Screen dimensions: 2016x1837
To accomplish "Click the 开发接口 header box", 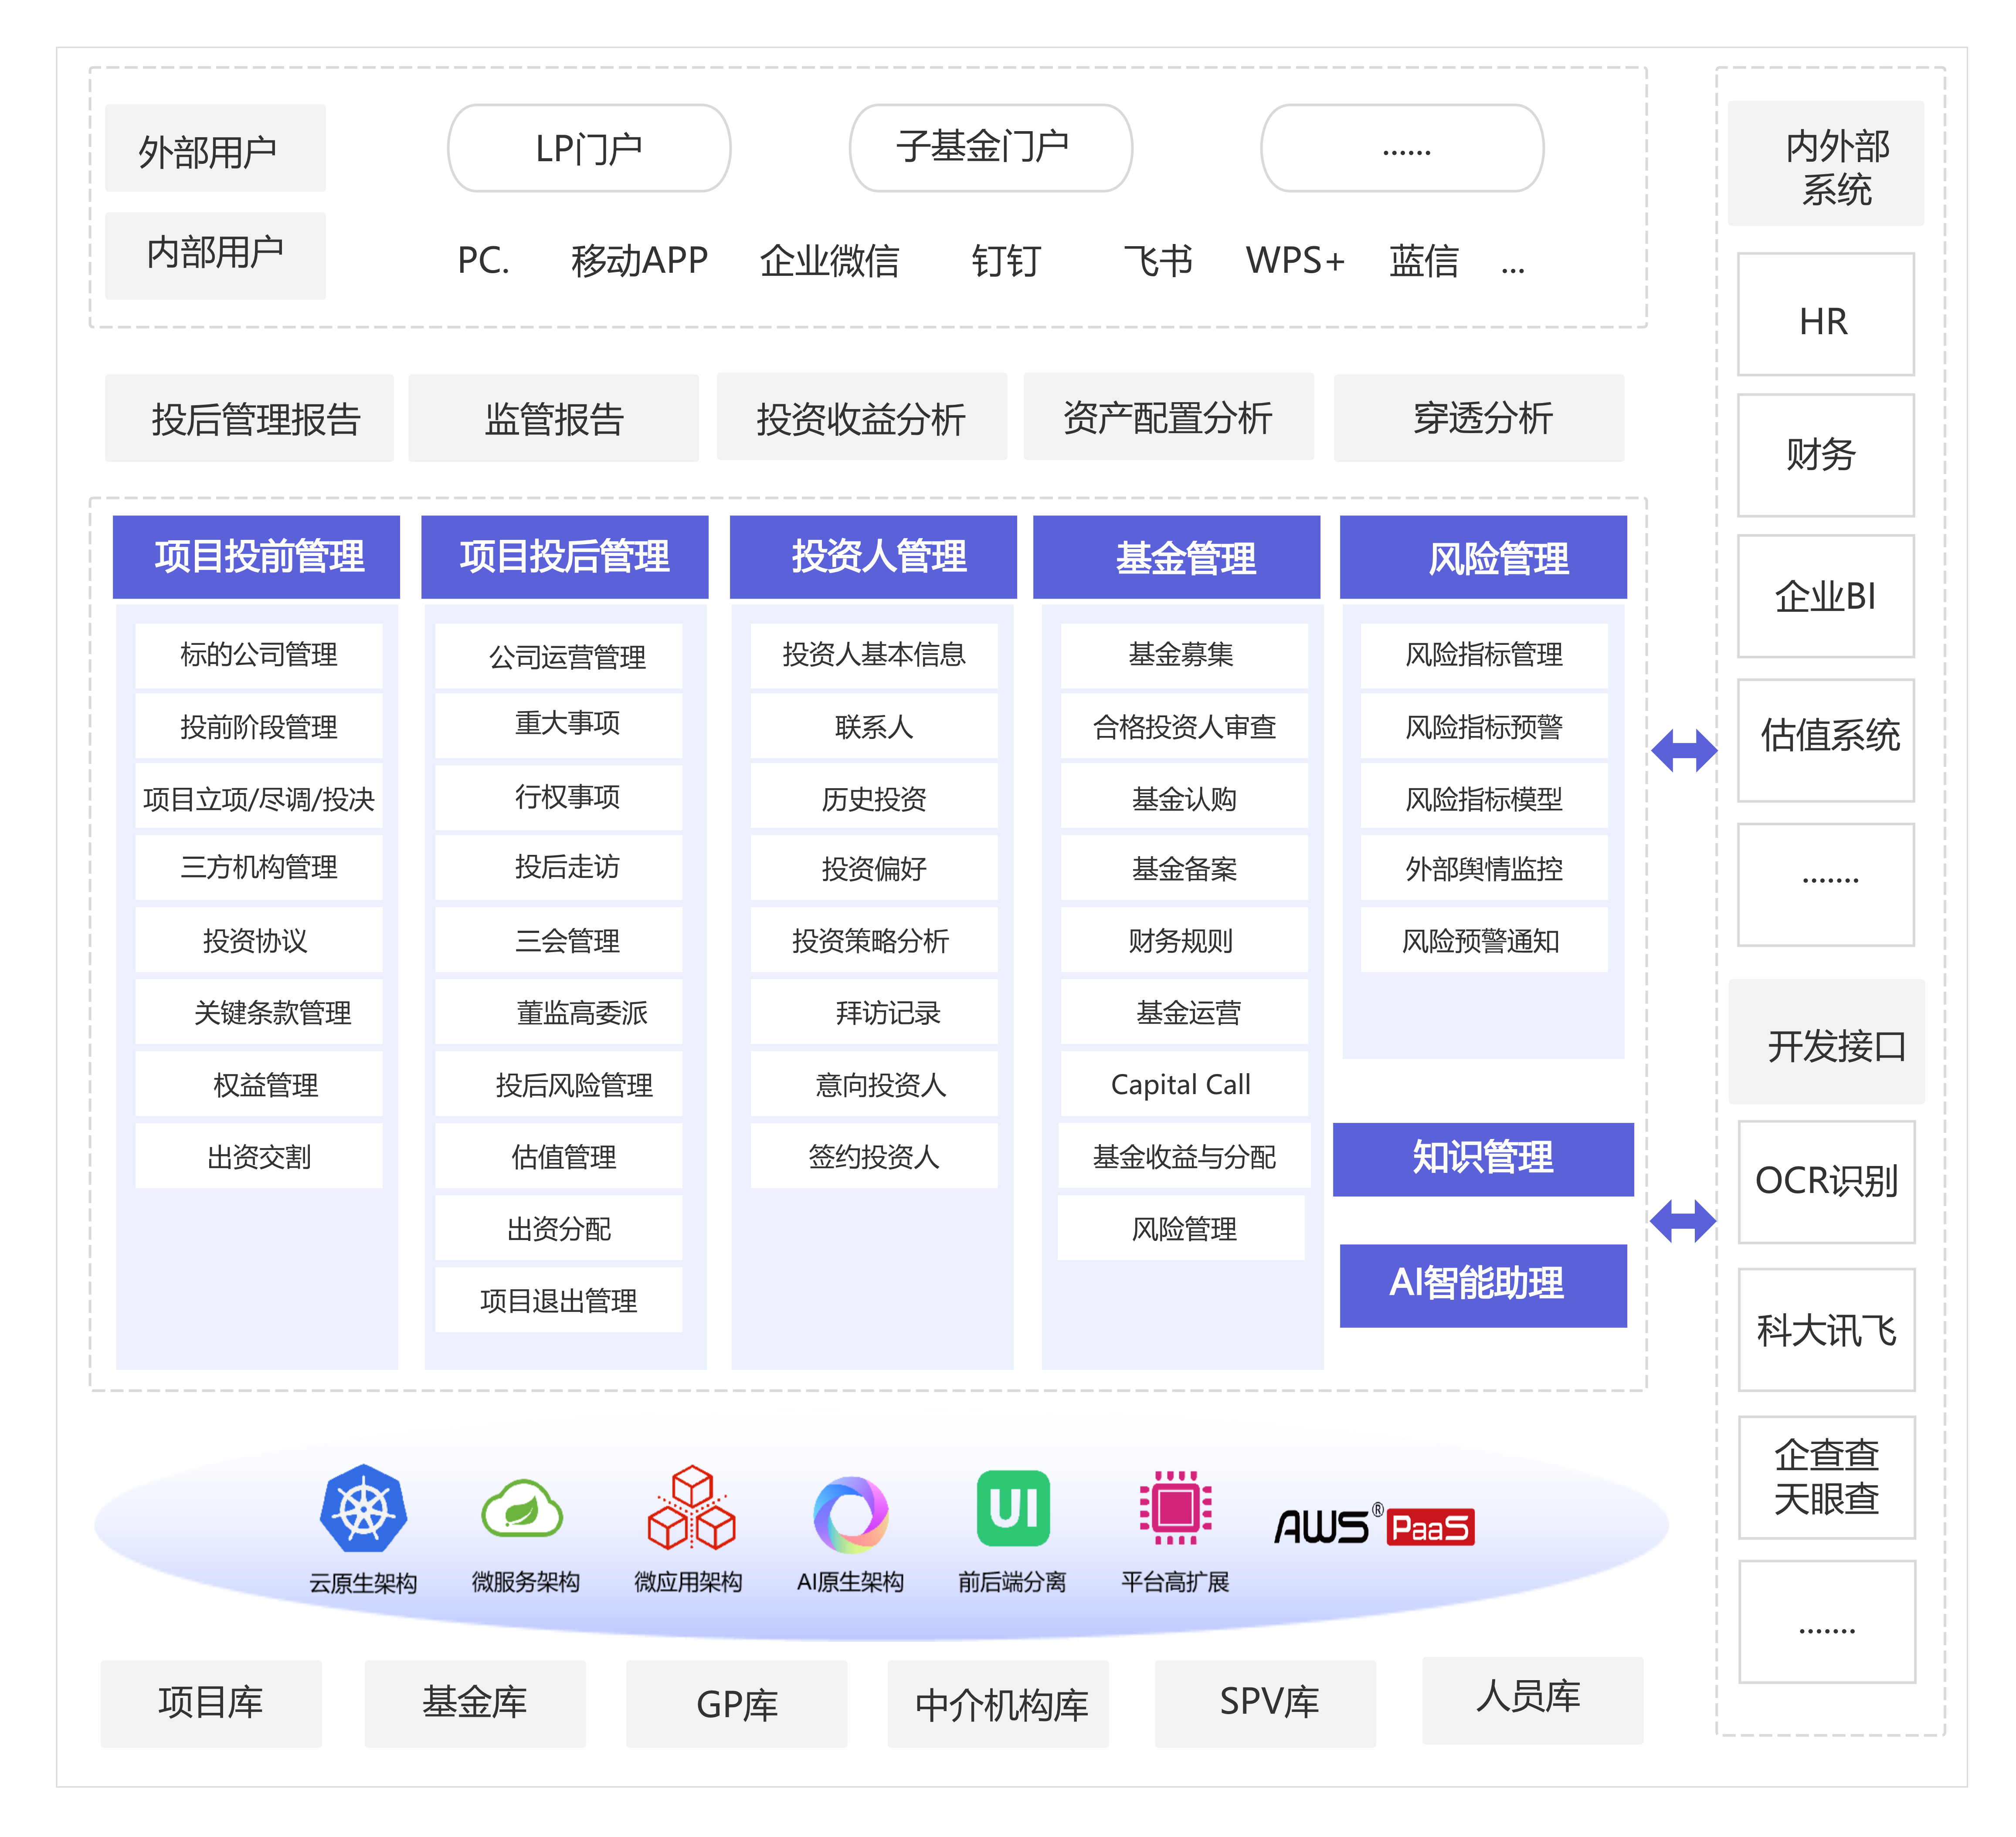I will pos(1826,1042).
